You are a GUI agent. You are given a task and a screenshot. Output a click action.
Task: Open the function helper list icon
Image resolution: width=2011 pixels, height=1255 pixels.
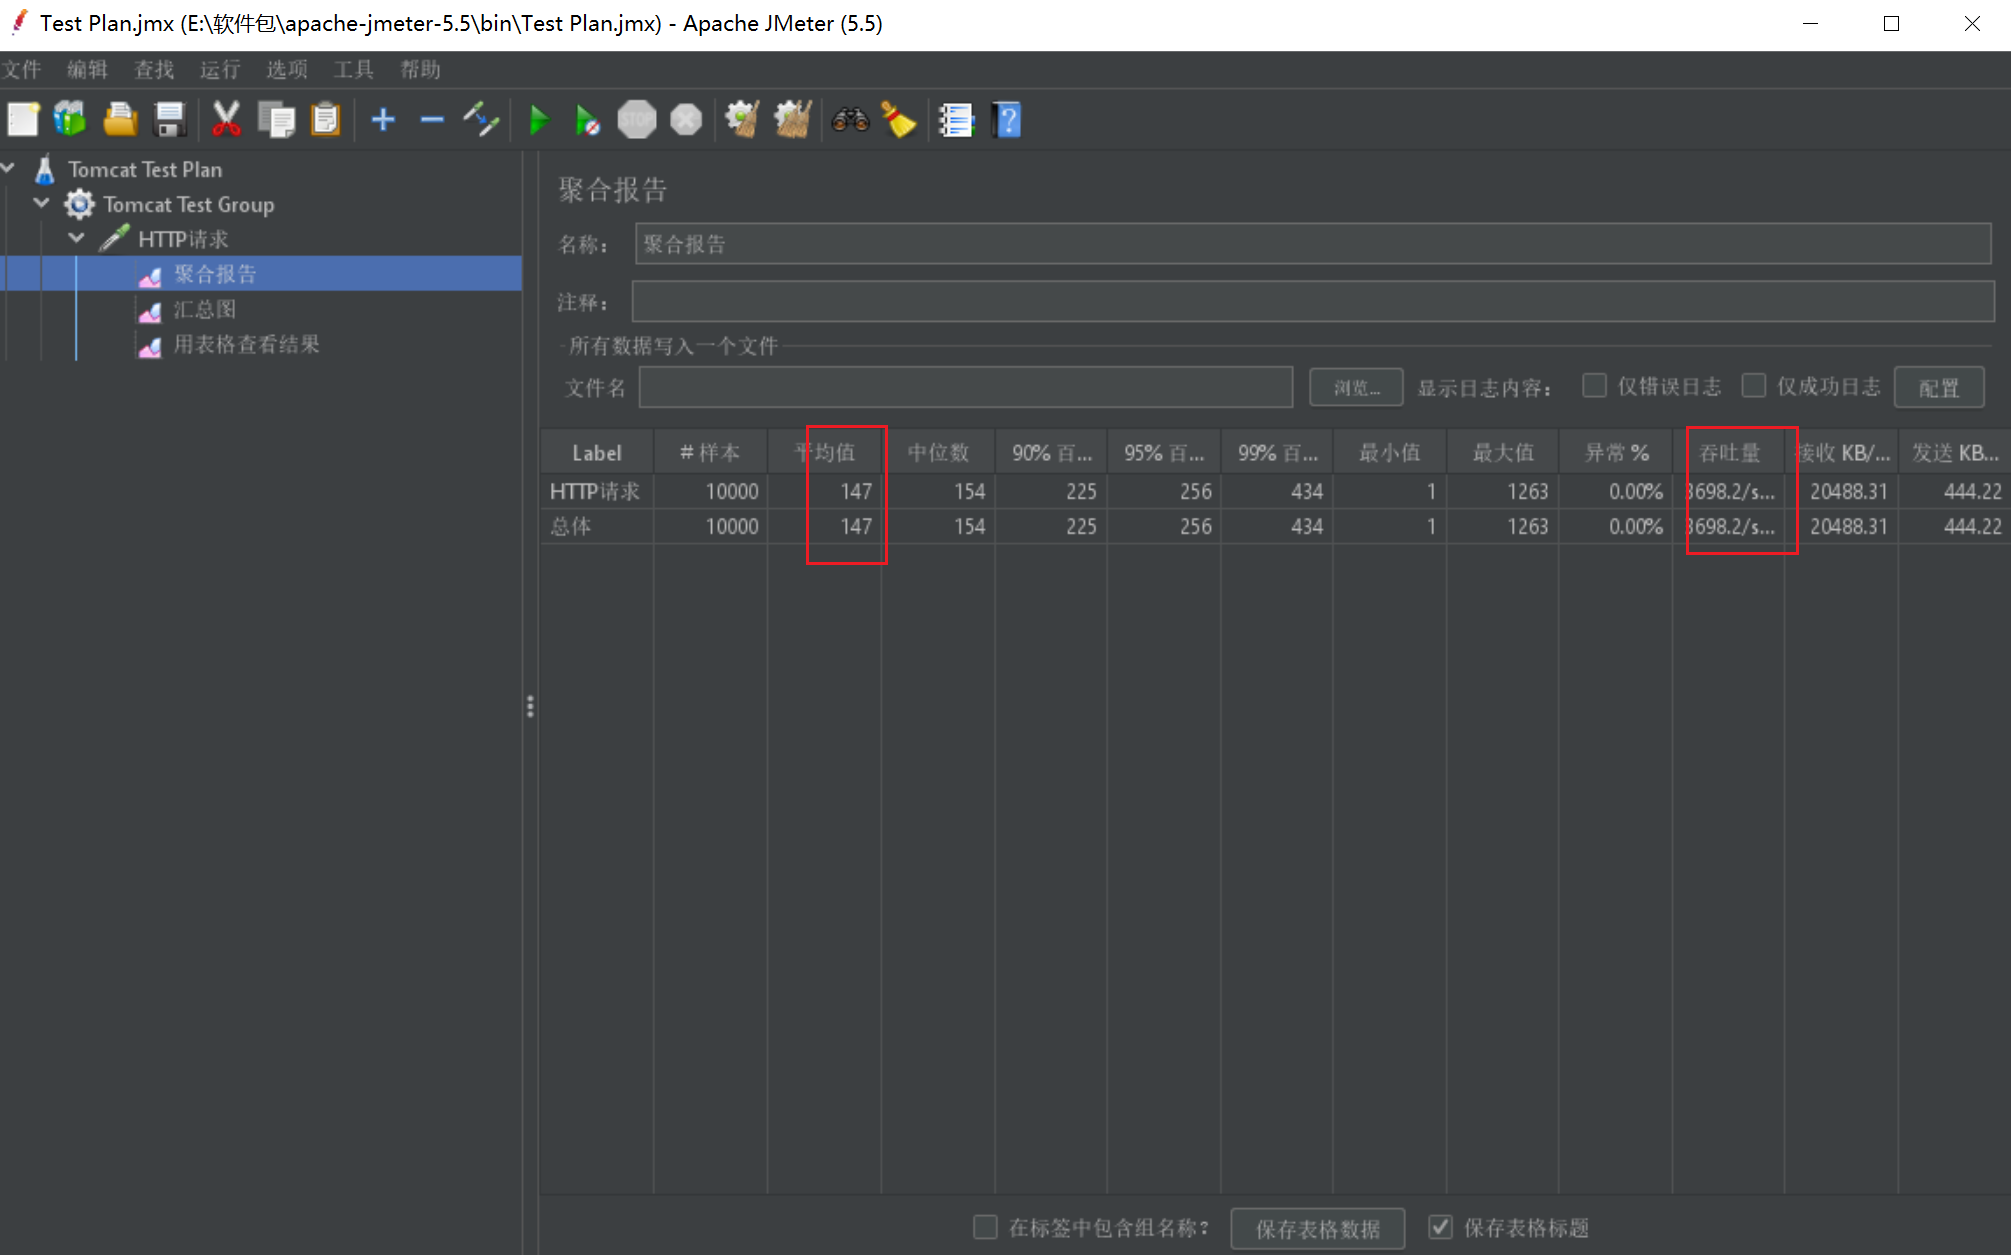[957, 120]
